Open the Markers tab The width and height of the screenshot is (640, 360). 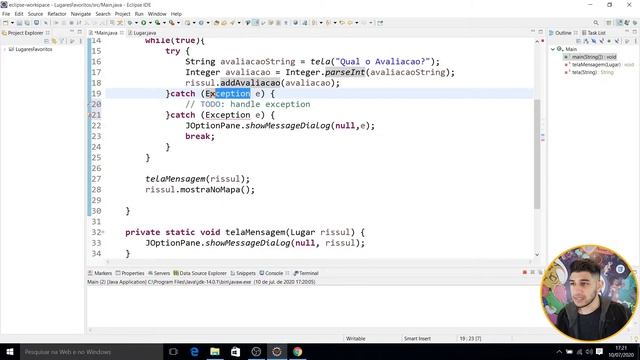(100, 273)
